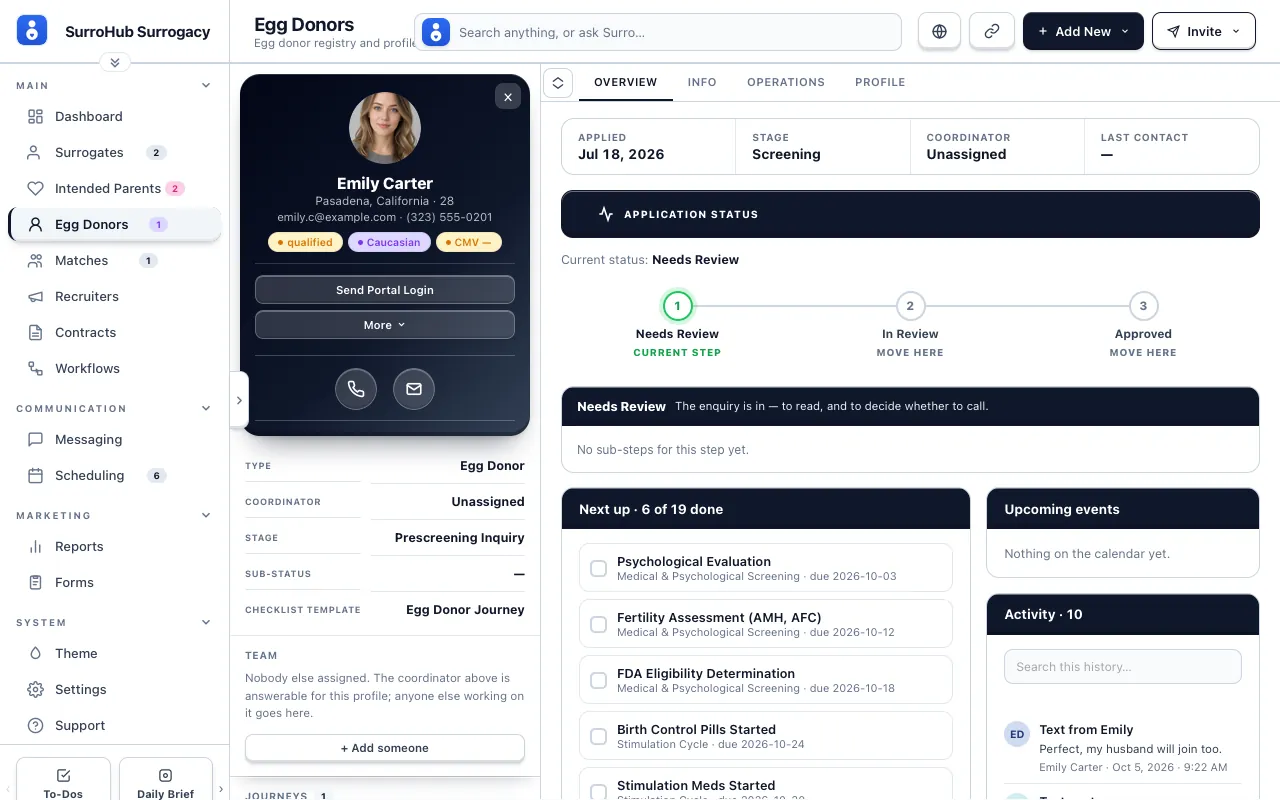Switch to the Profile tab
The image size is (1280, 800).
point(880,82)
